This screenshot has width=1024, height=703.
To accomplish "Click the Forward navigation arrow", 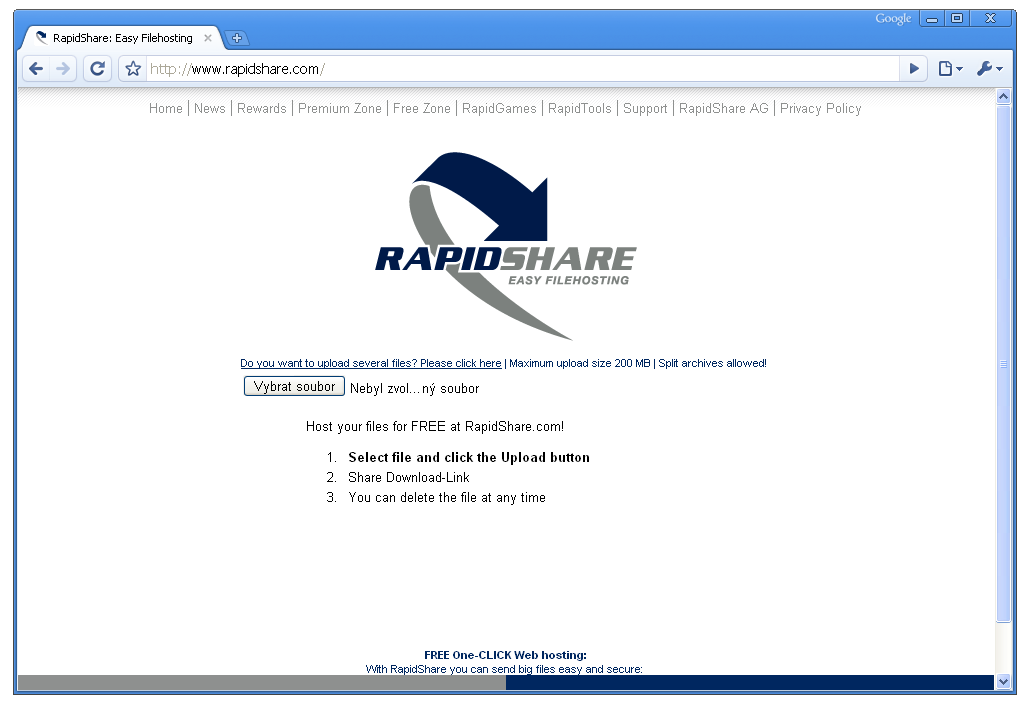I will coord(63,69).
